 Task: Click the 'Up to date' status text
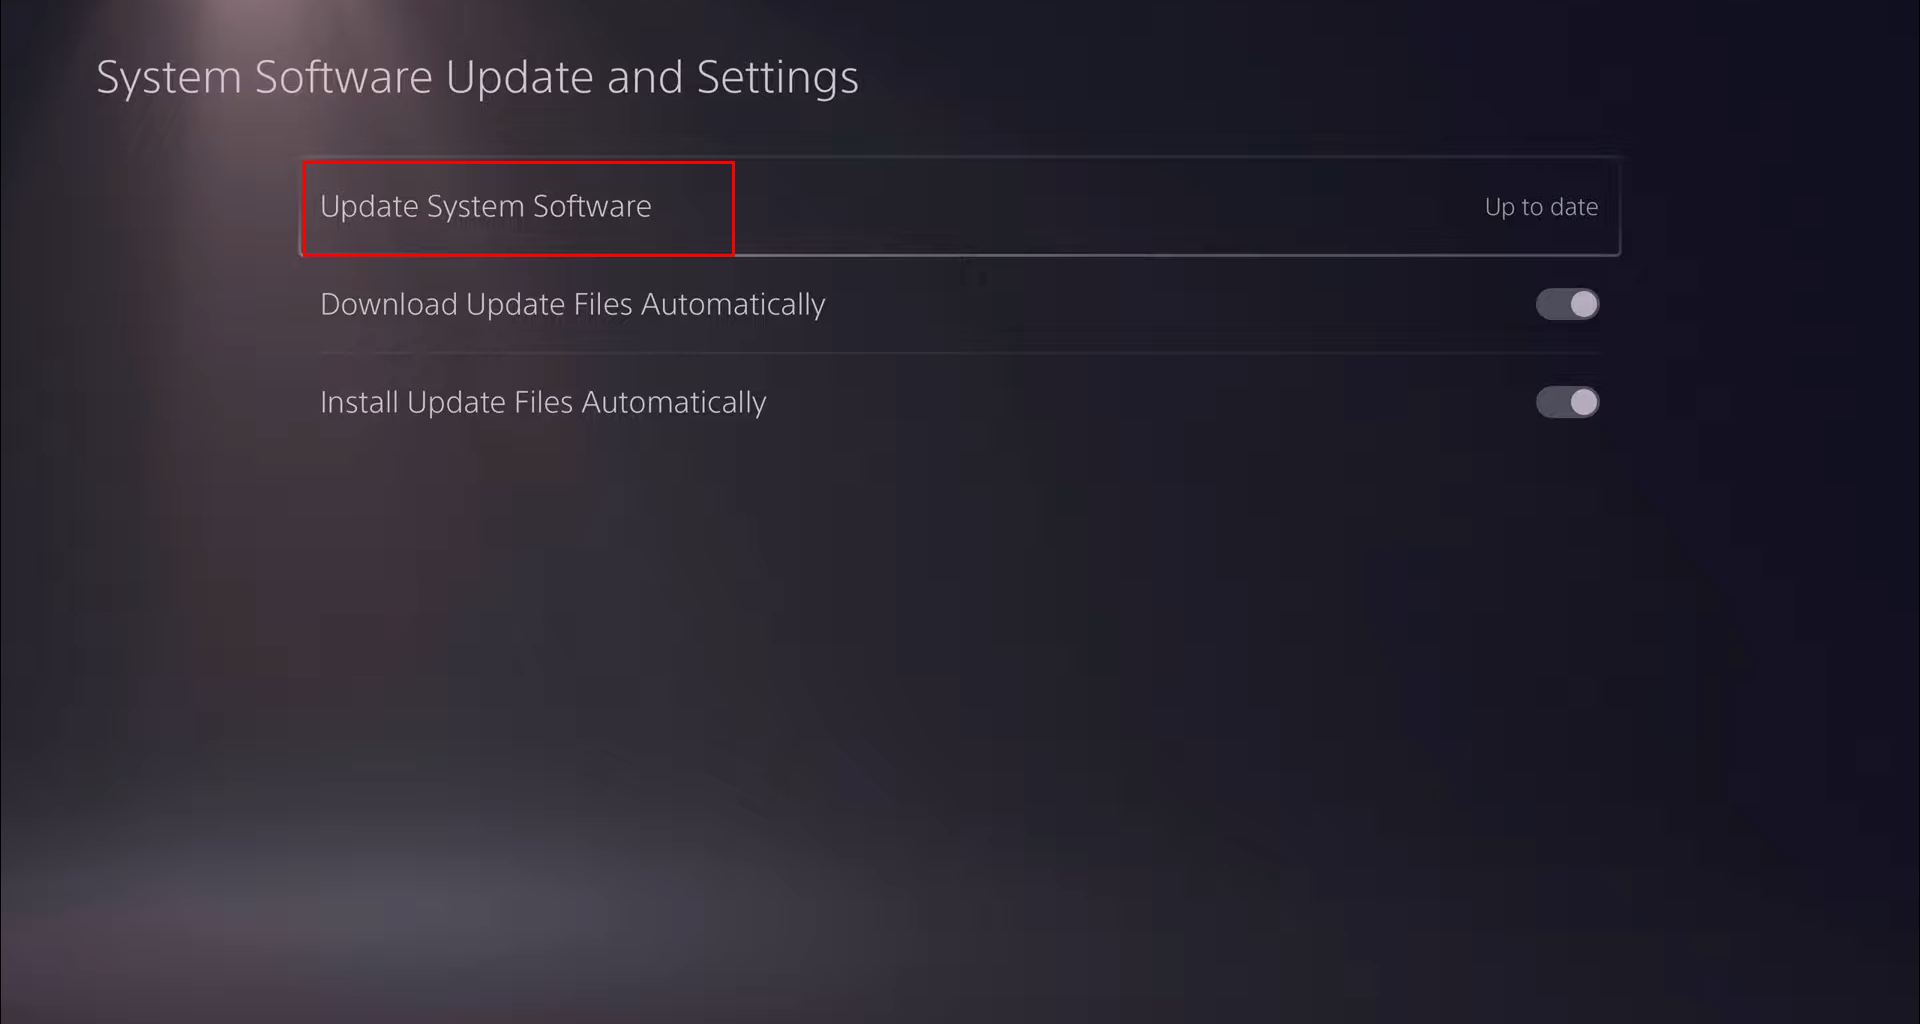[1541, 207]
